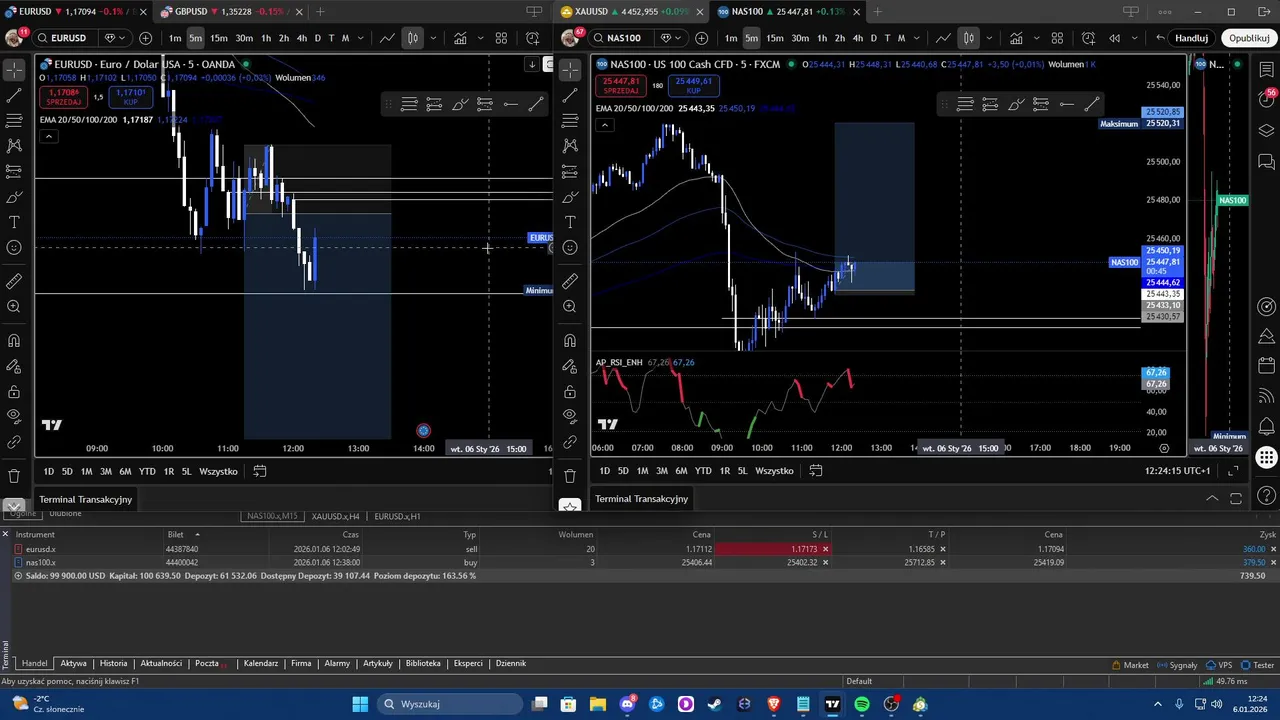The image size is (1280, 720).
Task: Open the chat messages icon in right sidebar
Action: (x=1266, y=161)
